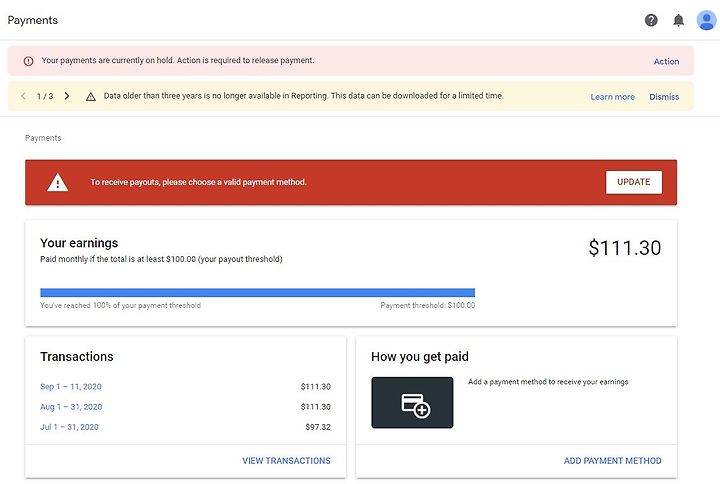The width and height of the screenshot is (720, 484).
Task: Go to next notification arrow
Action: coord(67,96)
